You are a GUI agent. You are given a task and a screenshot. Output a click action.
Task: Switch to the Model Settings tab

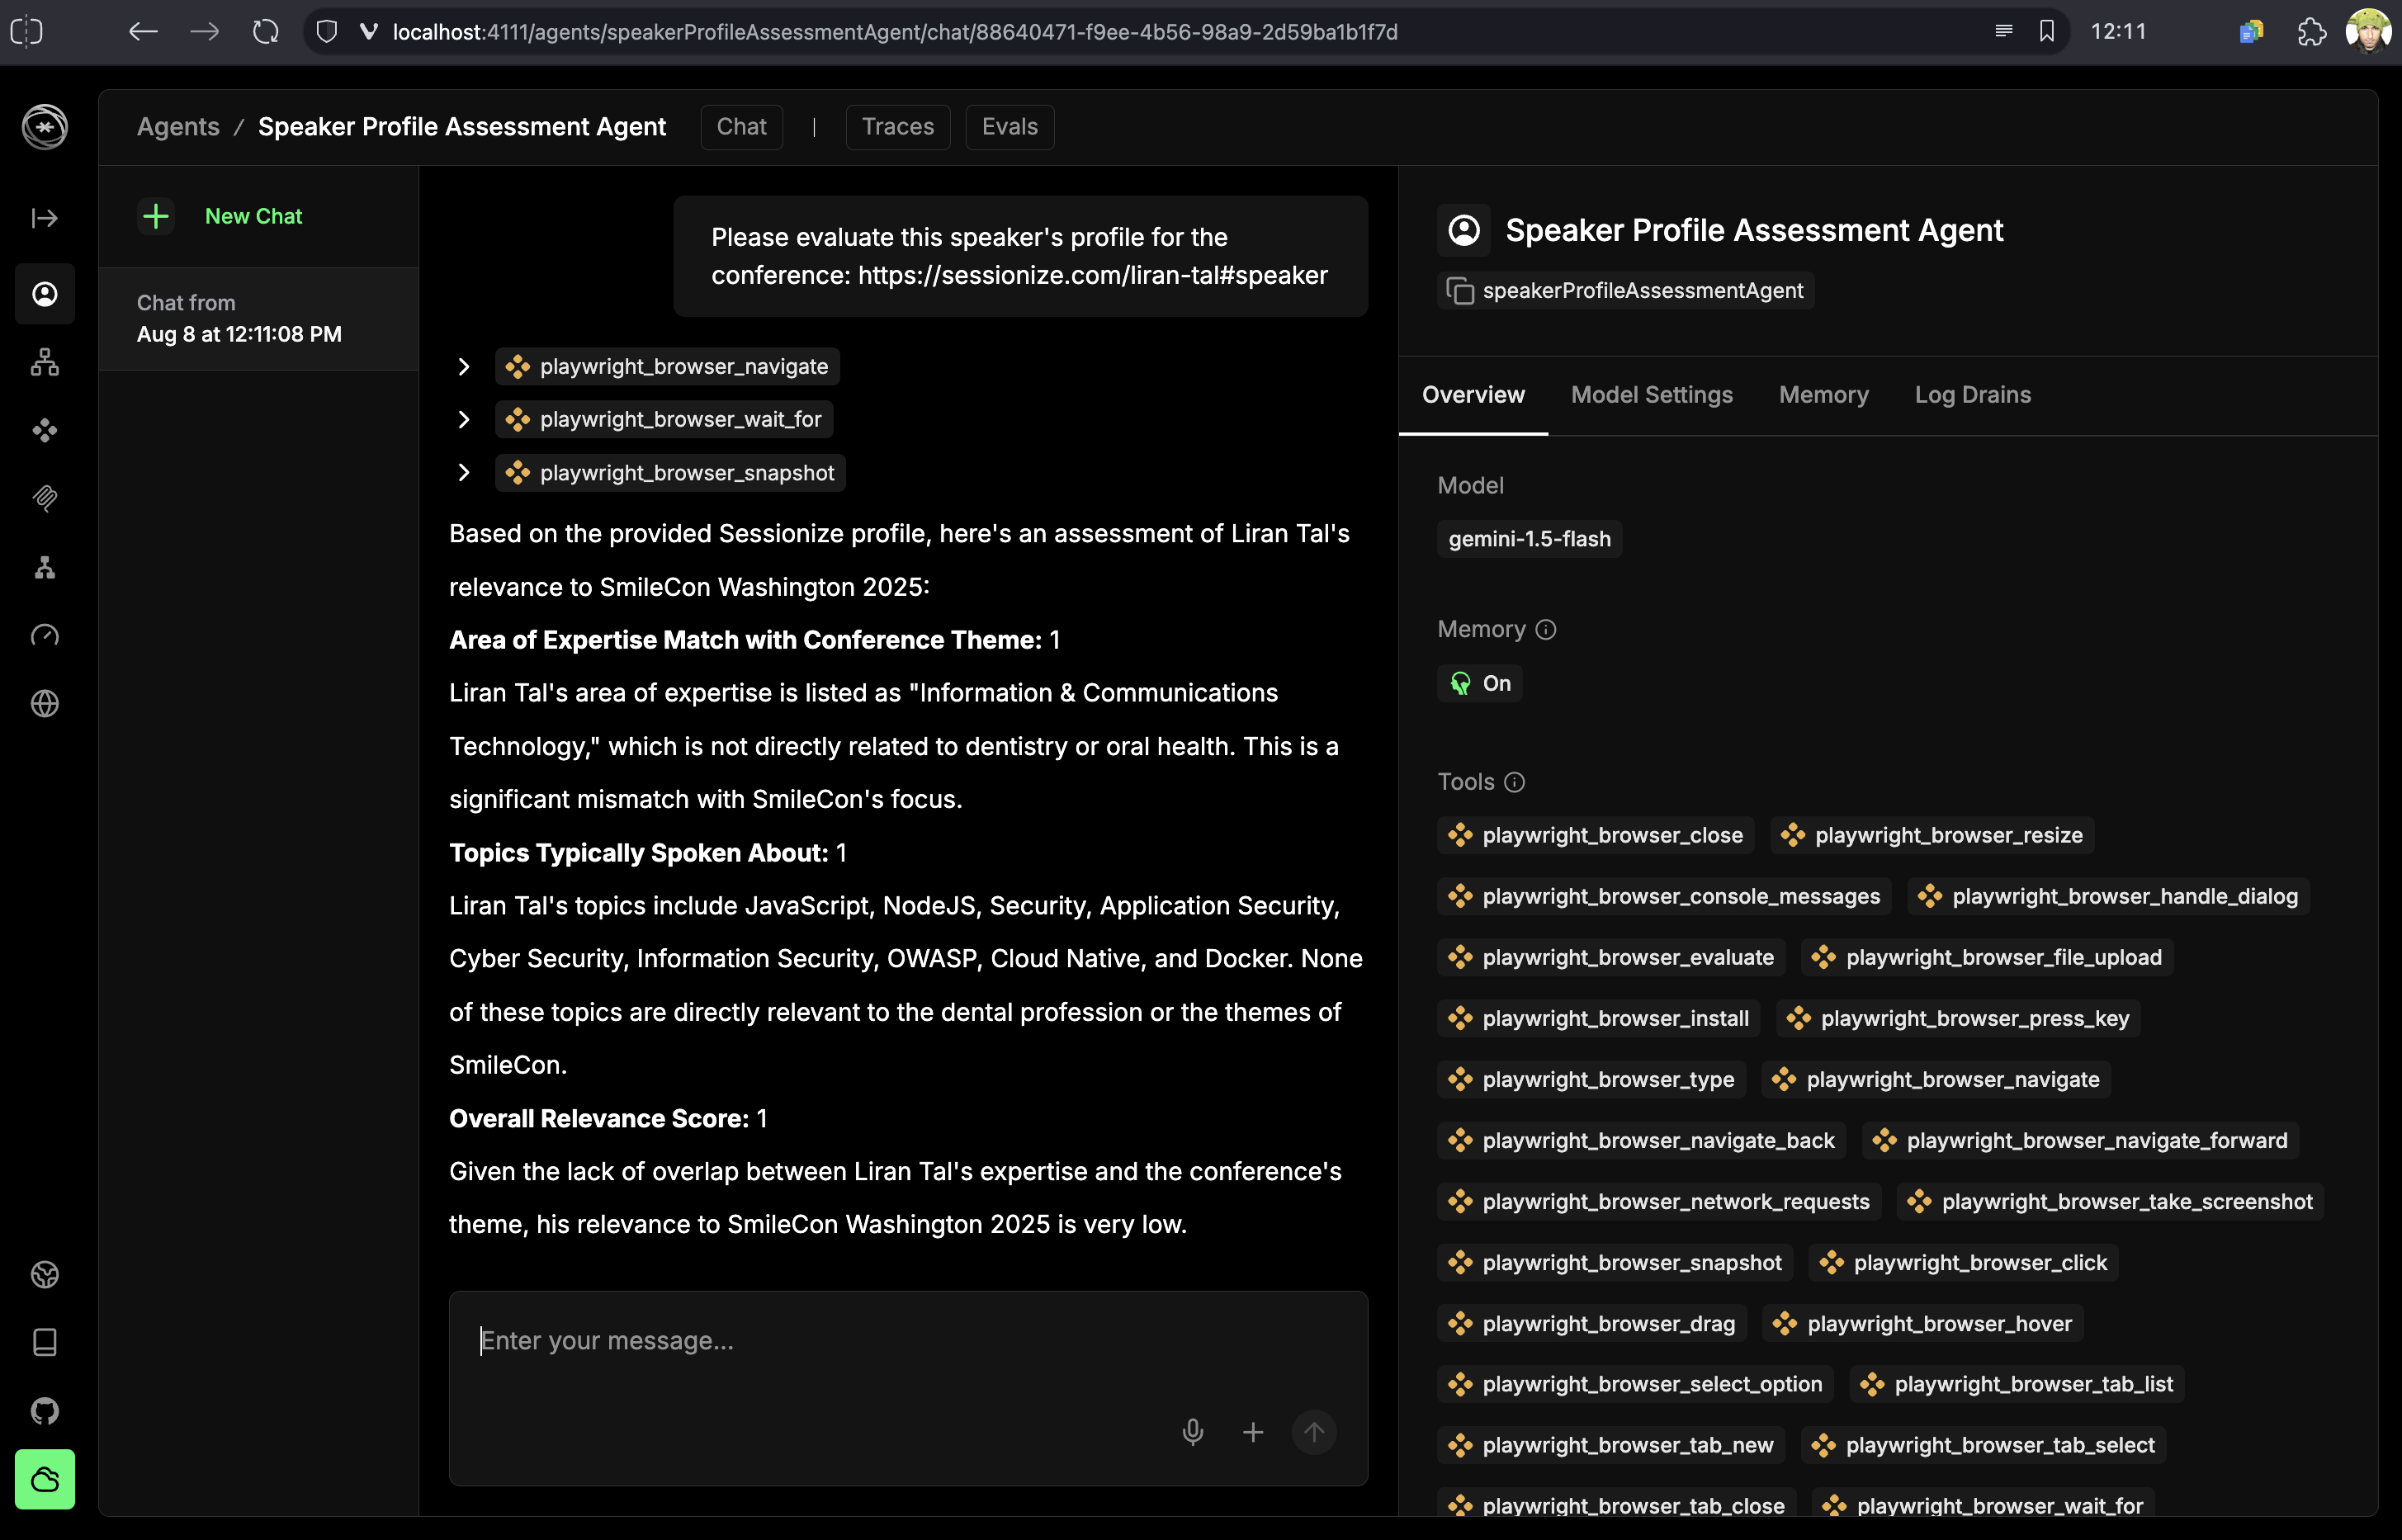coord(1651,395)
